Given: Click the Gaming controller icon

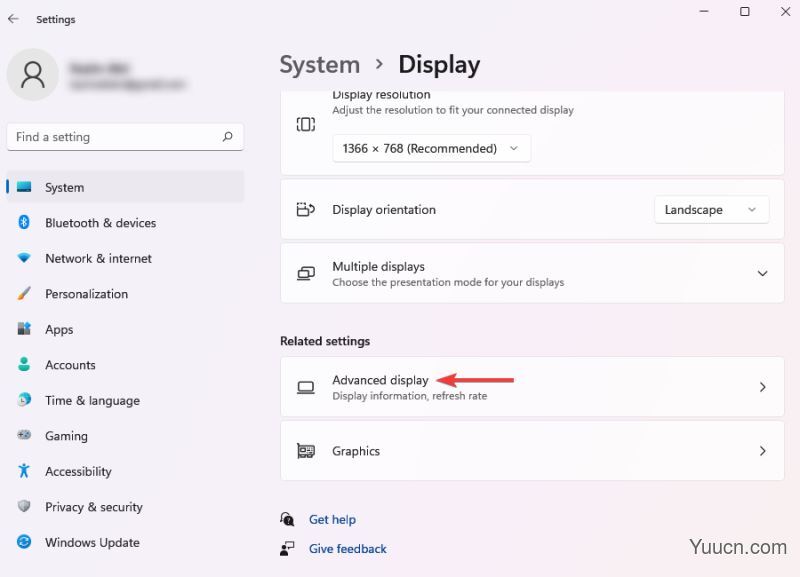Looking at the screenshot, I should coord(24,435).
